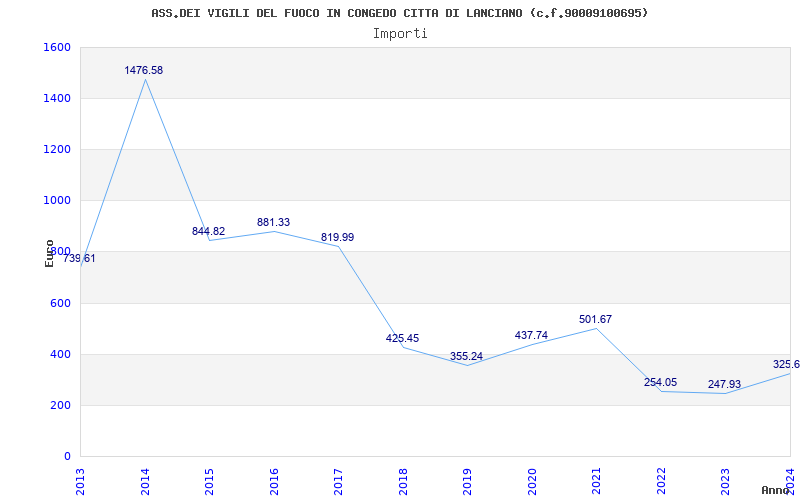This screenshot has height=500, width=800.
Task: Click the 200 y-axis tick
Action: click(x=60, y=405)
